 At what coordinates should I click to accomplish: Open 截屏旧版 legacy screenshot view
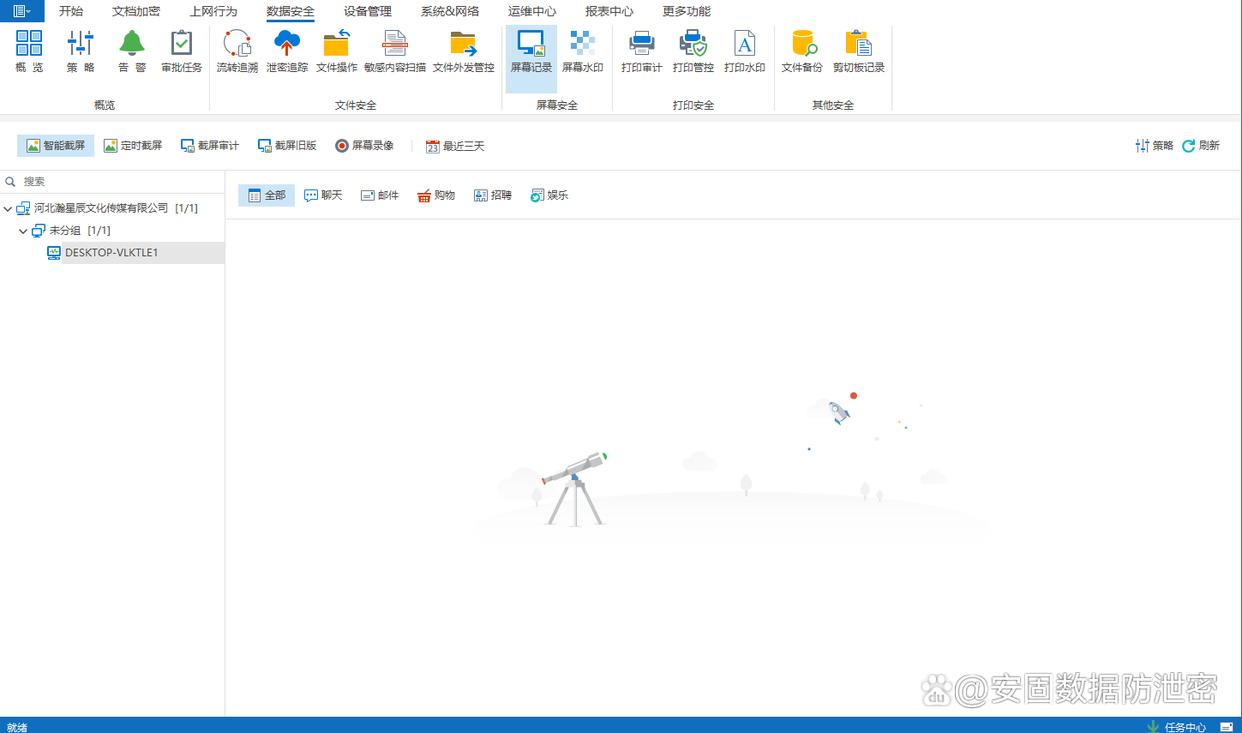point(287,146)
